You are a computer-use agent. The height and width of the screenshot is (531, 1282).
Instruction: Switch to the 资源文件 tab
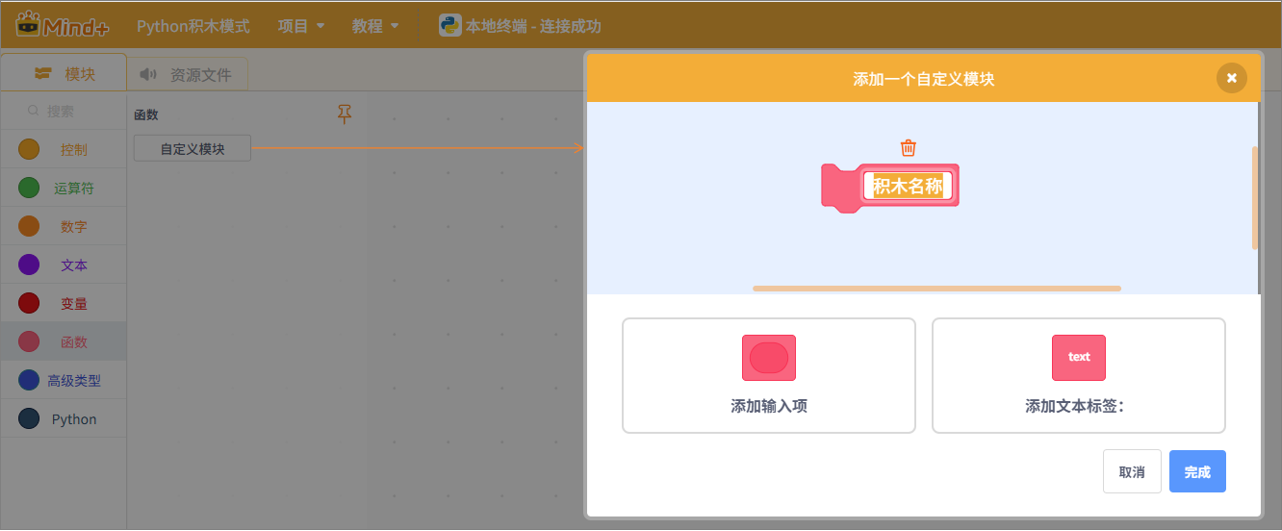pyautogui.click(x=186, y=74)
